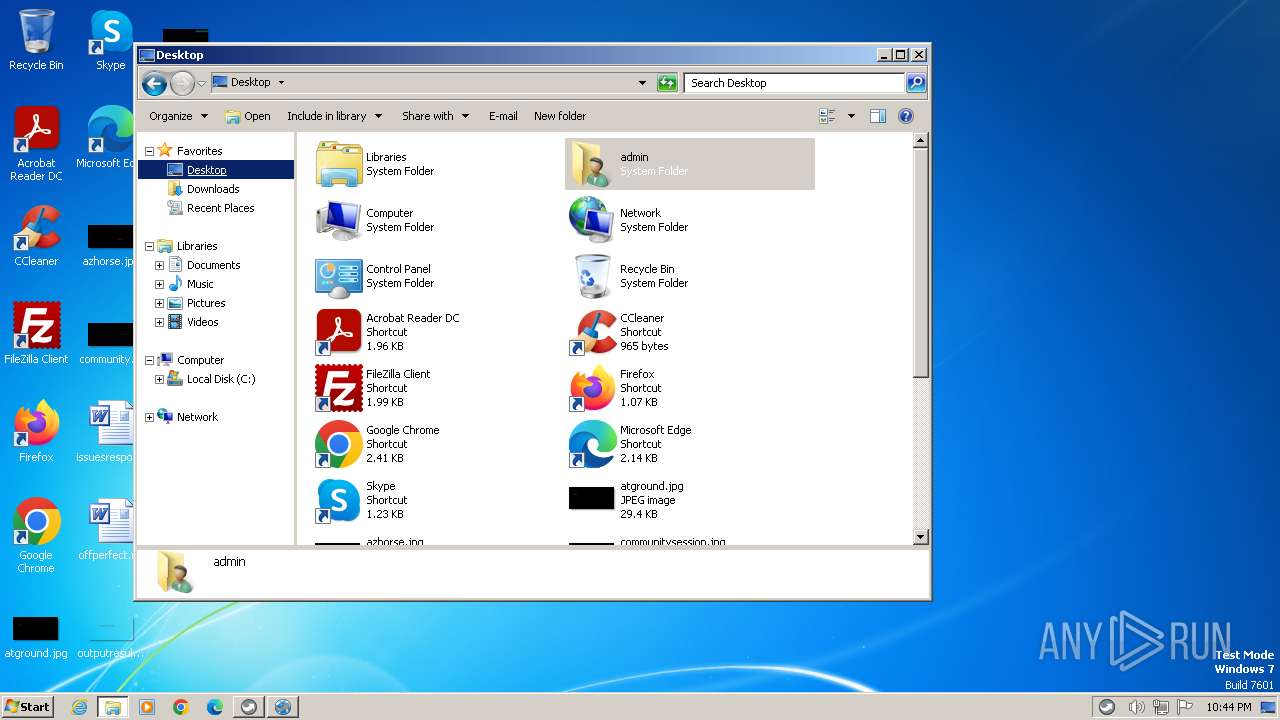Select Downloads in Favorites
Screen dimensions: 1280x720
[213, 189]
